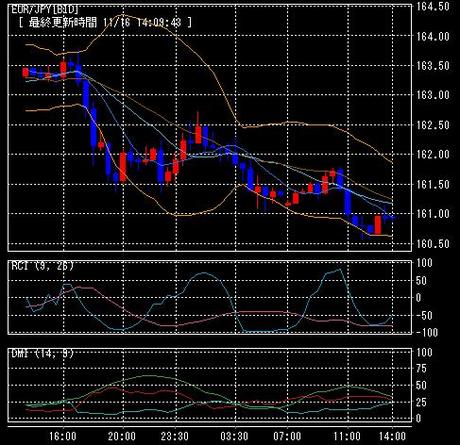Select the 162.00 price axis label

(x=433, y=154)
